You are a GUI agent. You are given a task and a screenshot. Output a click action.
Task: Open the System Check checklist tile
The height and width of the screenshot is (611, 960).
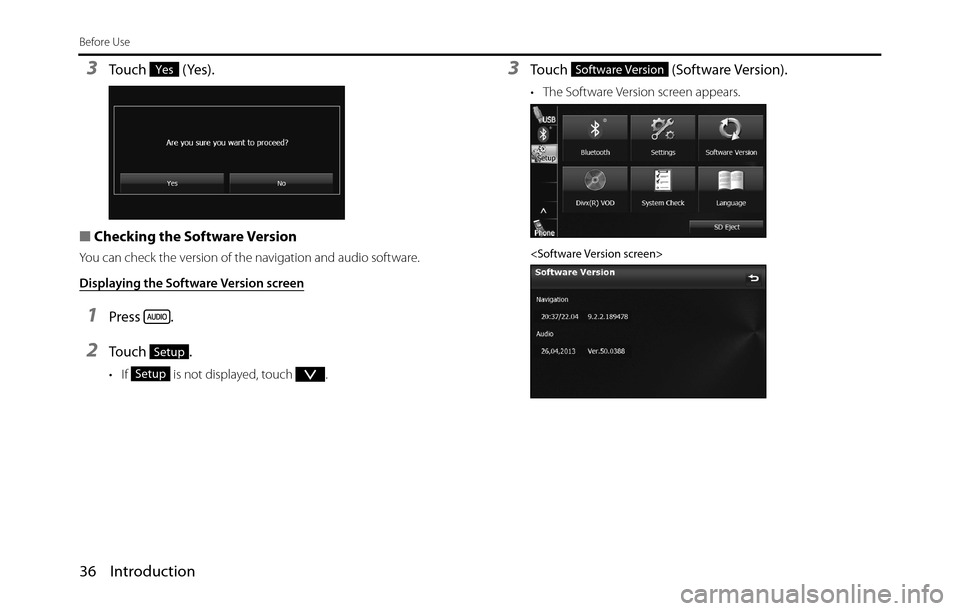pyautogui.click(x=662, y=189)
